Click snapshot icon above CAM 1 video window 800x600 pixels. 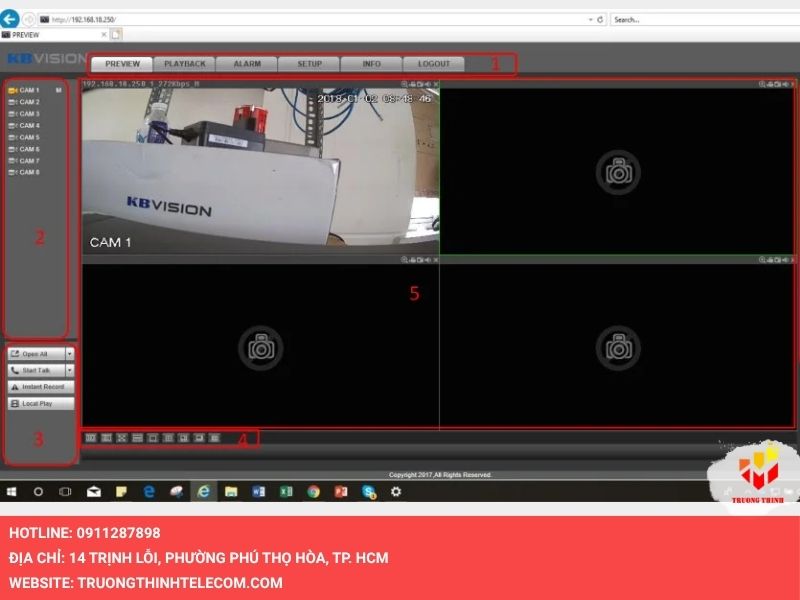coord(420,84)
